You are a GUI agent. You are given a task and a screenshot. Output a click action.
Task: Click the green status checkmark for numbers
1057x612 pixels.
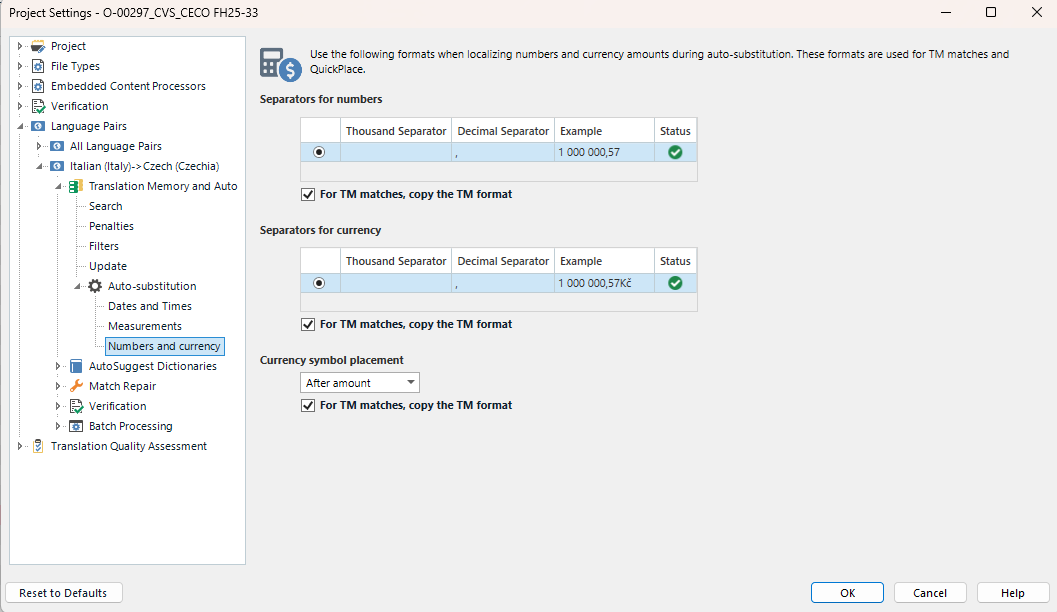675,152
